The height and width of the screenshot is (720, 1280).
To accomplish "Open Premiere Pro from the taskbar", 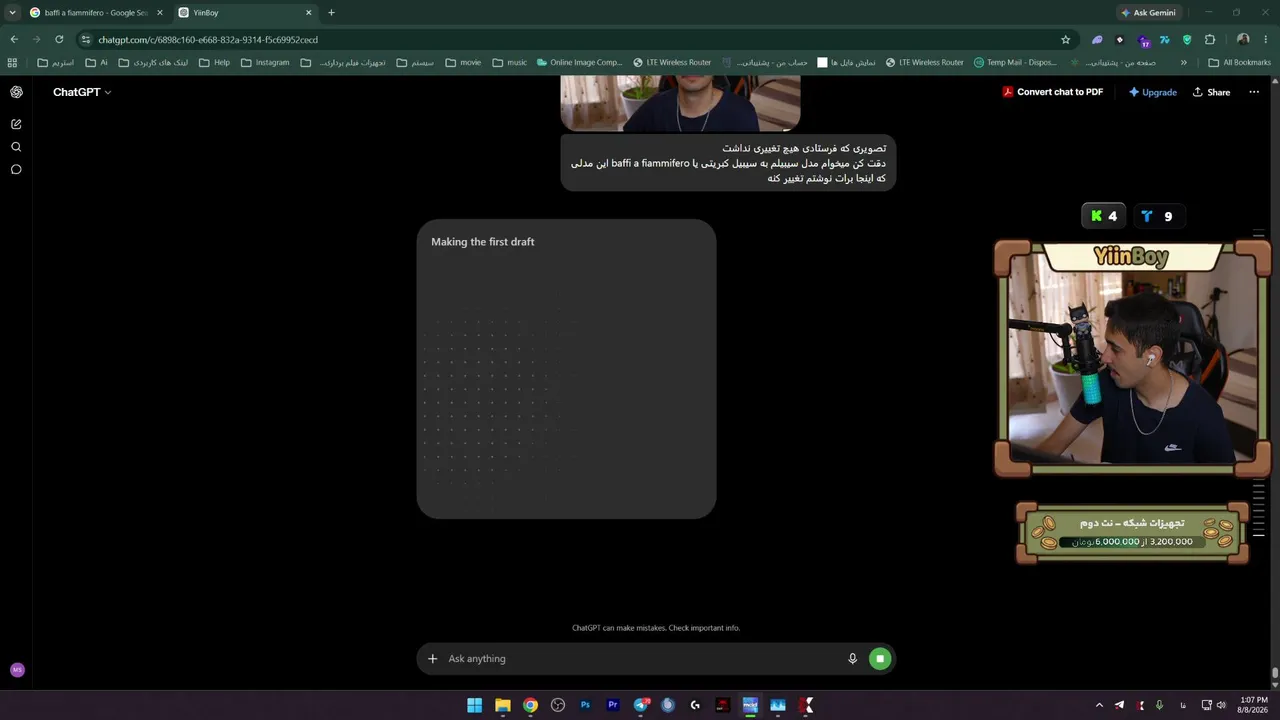I will pyautogui.click(x=613, y=705).
